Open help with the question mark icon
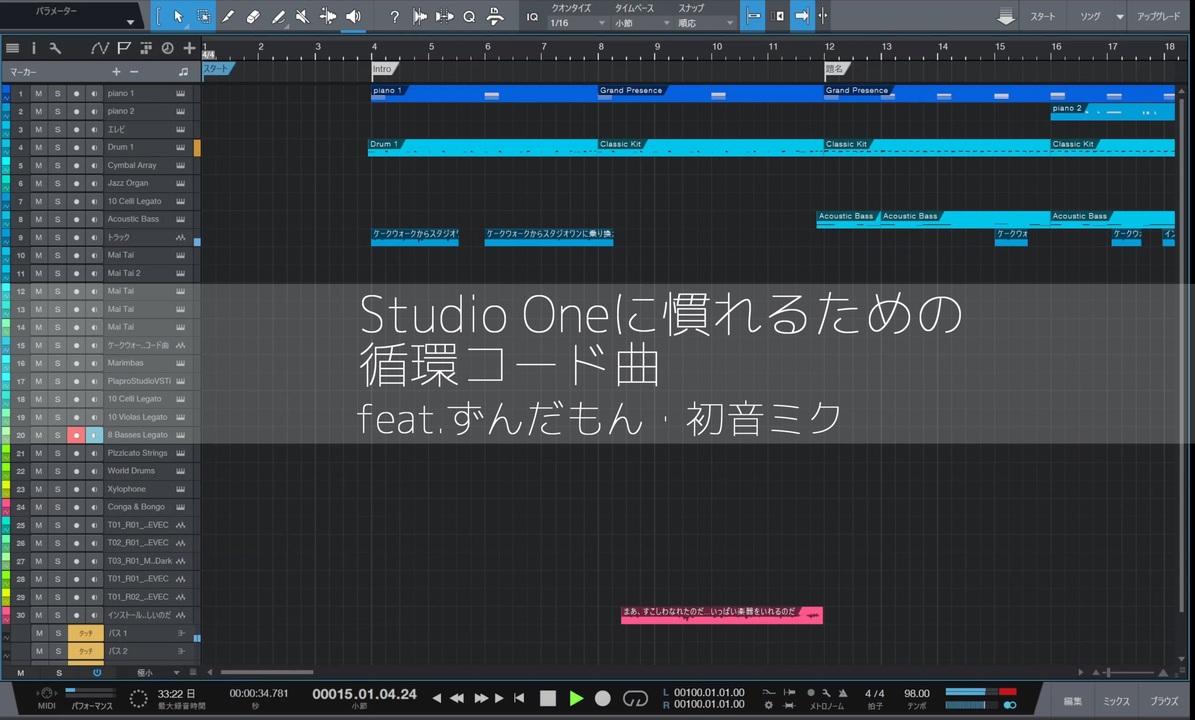Viewport: 1195px width, 720px height. 394,16
